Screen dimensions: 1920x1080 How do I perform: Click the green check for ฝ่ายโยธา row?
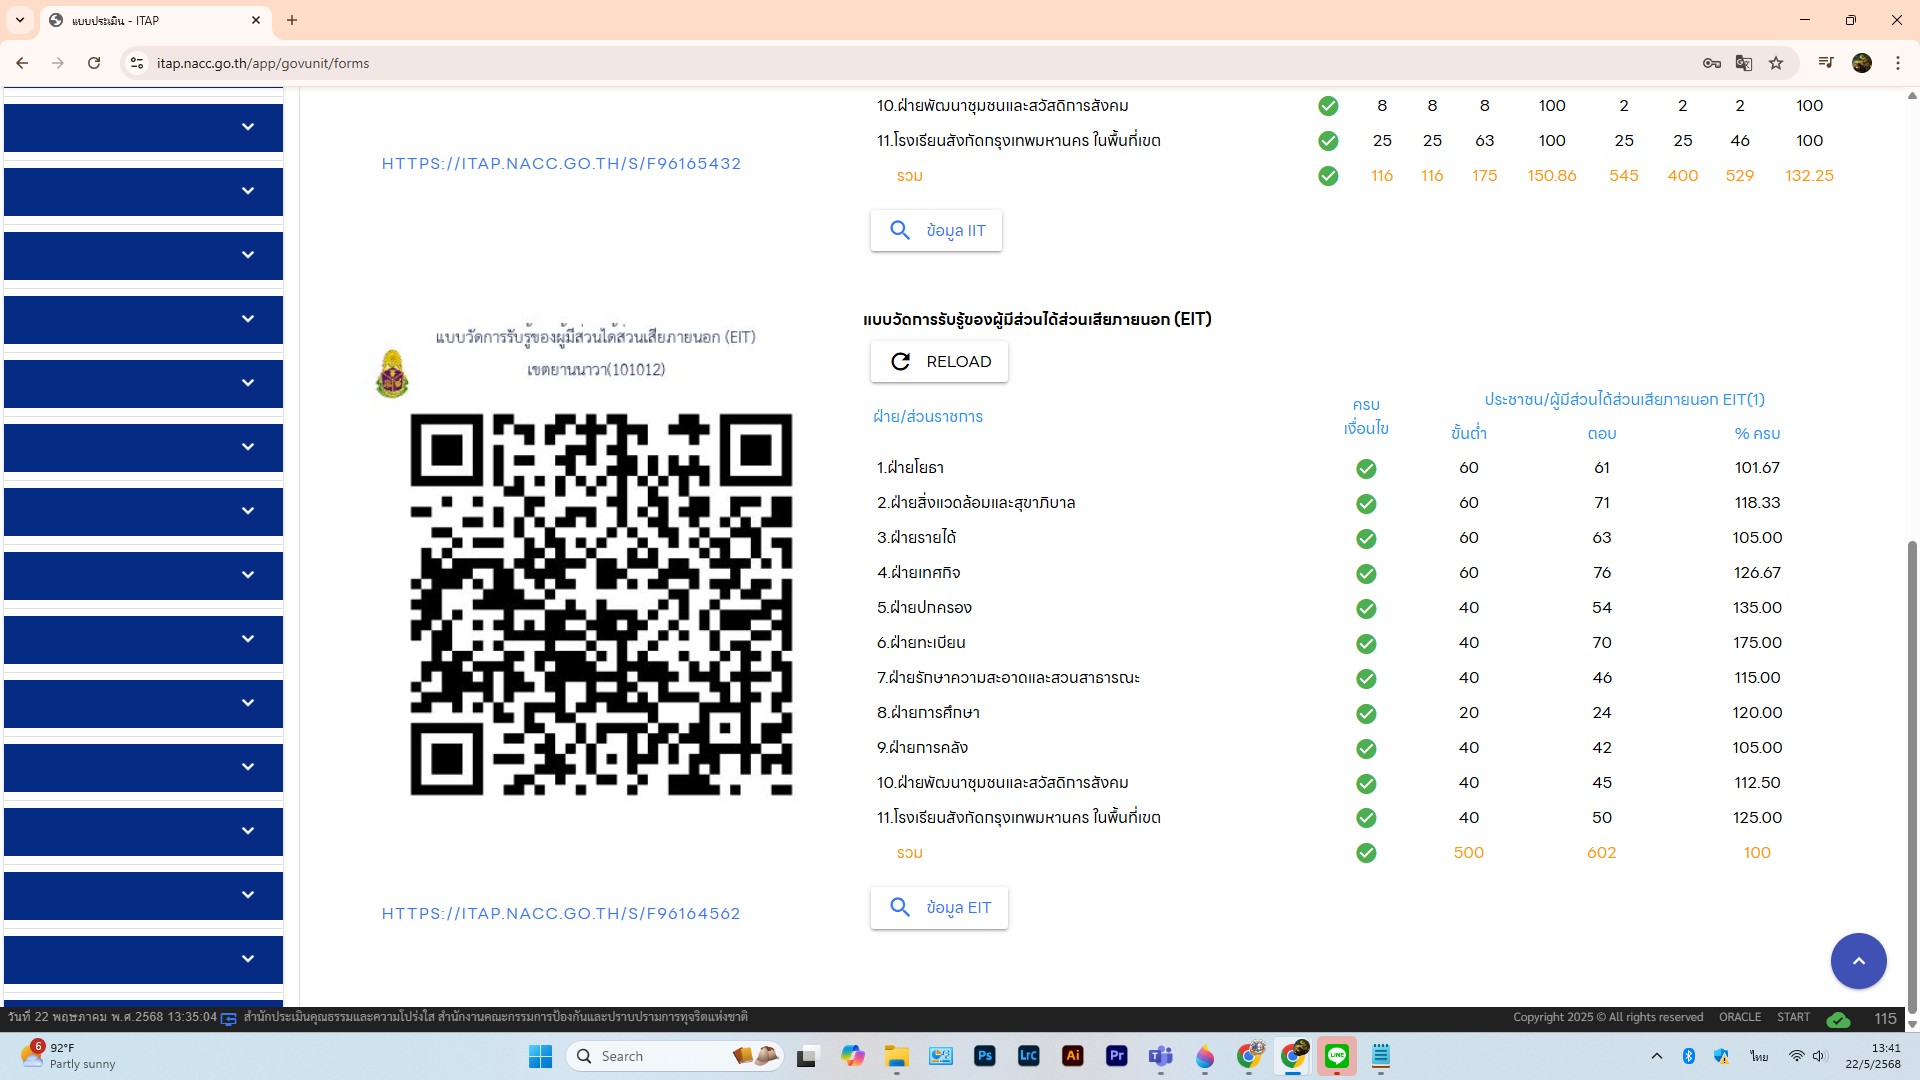tap(1366, 468)
